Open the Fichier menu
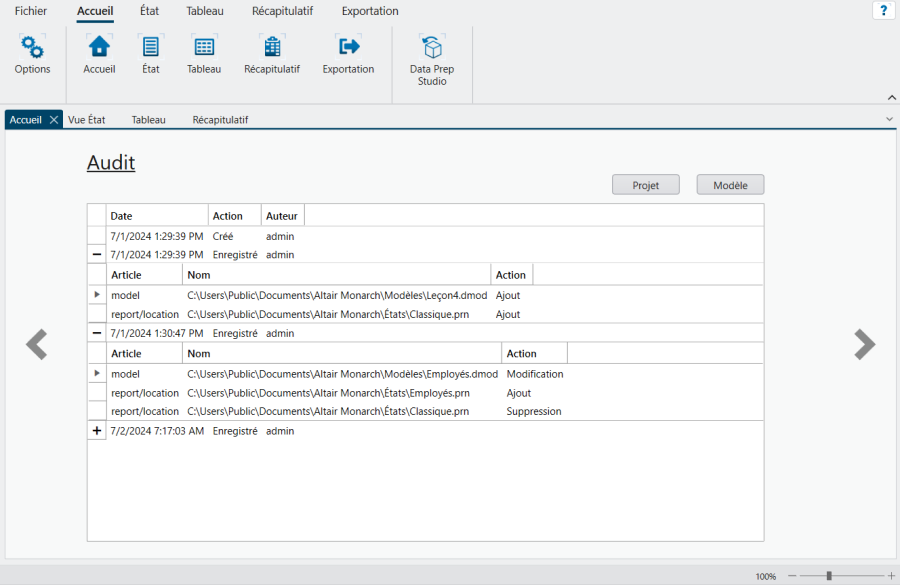Screen dimensions: 900x585 click(x=31, y=11)
